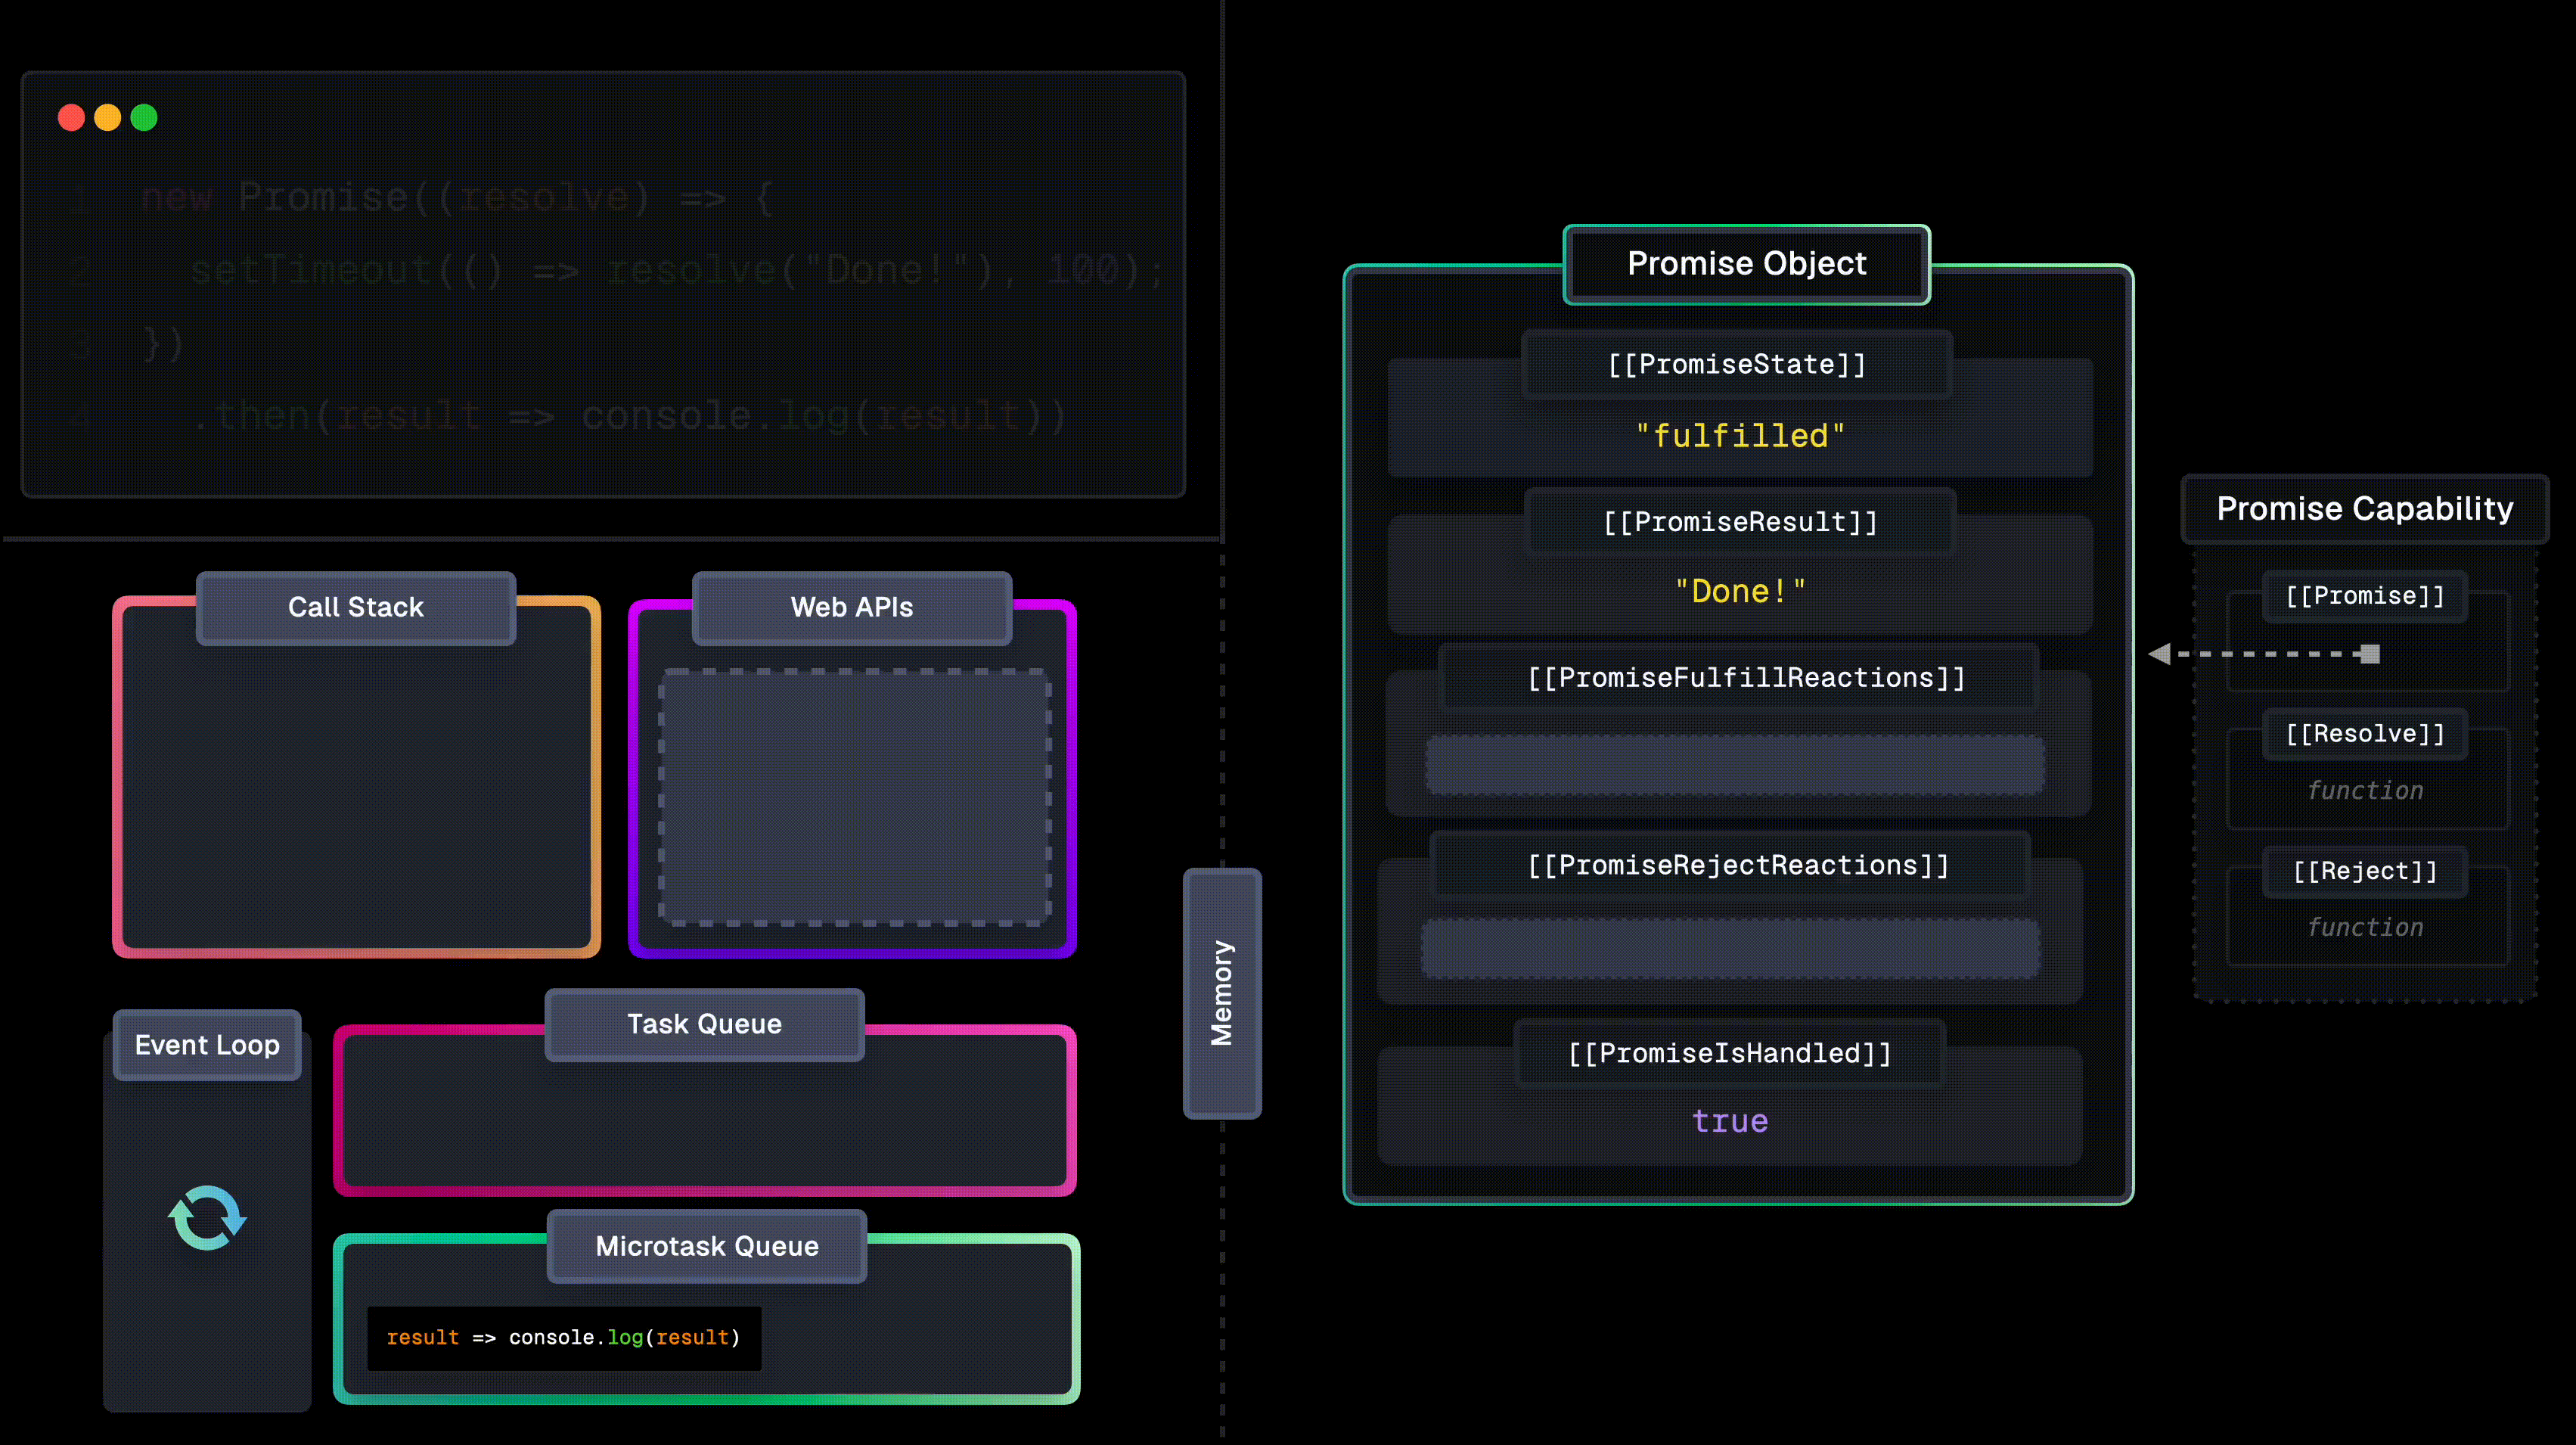2576x1445 pixels.
Task: Click the "fulfilled" state value
Action: pos(1740,436)
